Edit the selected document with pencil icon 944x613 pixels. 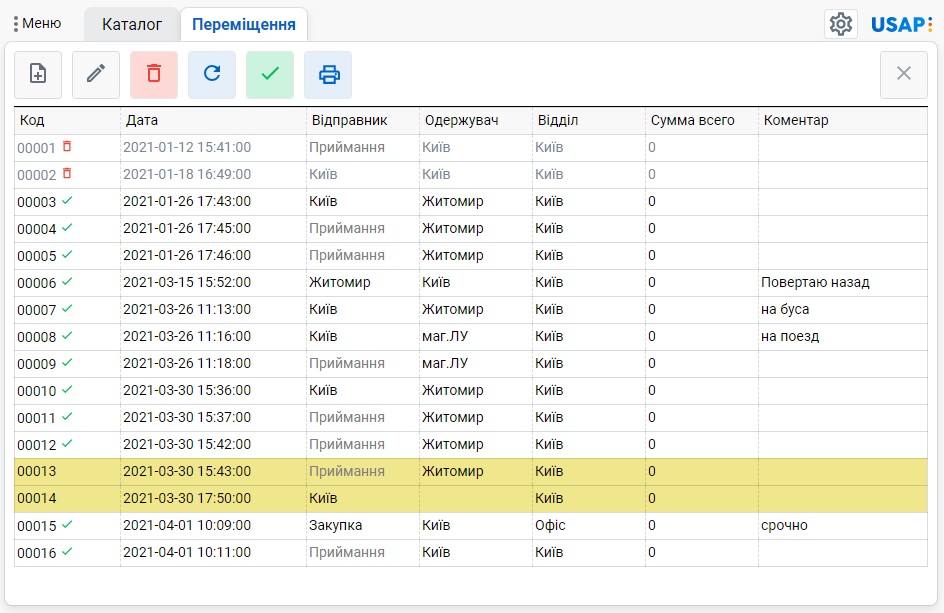(96, 75)
